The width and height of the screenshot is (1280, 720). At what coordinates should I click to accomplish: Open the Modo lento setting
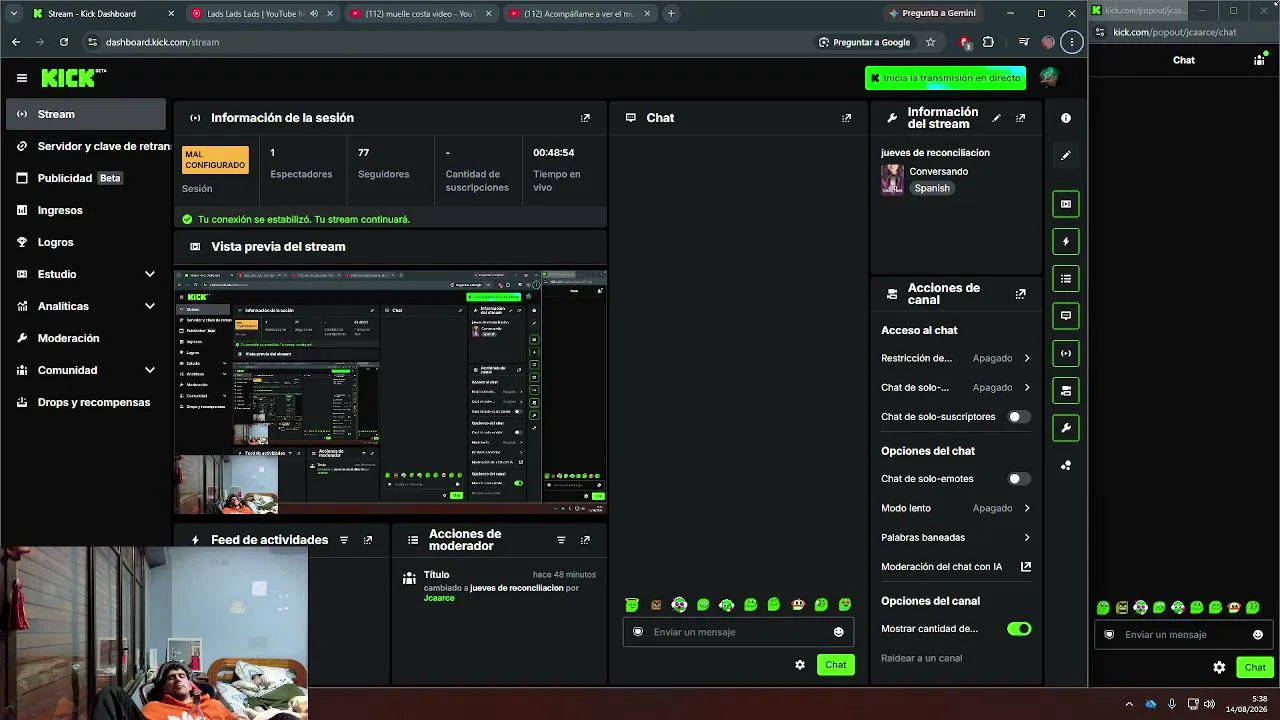(x=956, y=508)
